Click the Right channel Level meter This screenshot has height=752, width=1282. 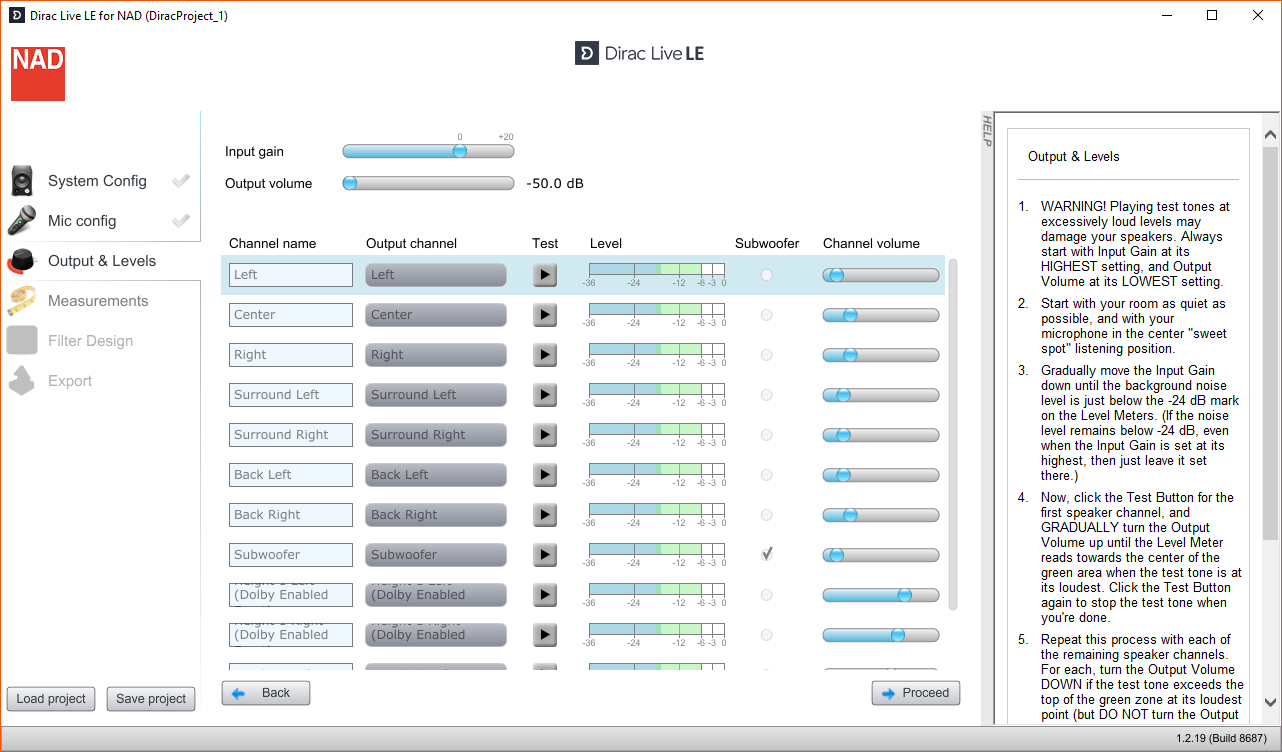click(657, 355)
